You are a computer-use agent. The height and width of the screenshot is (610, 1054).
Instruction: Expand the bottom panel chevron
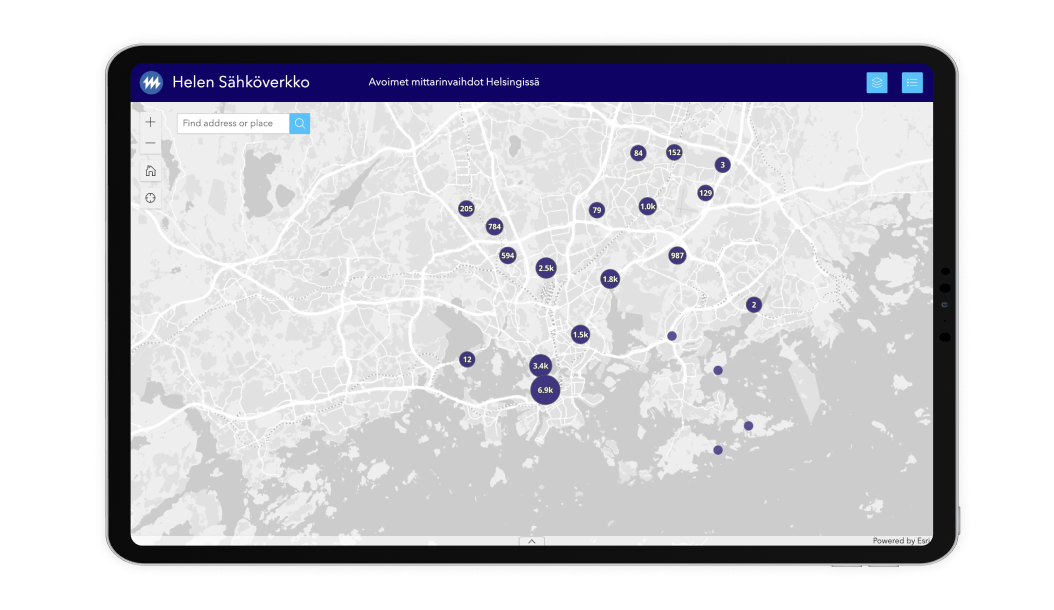click(x=532, y=541)
